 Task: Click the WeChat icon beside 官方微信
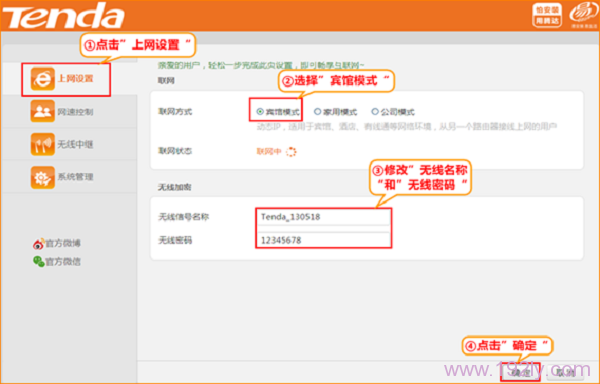(39, 261)
